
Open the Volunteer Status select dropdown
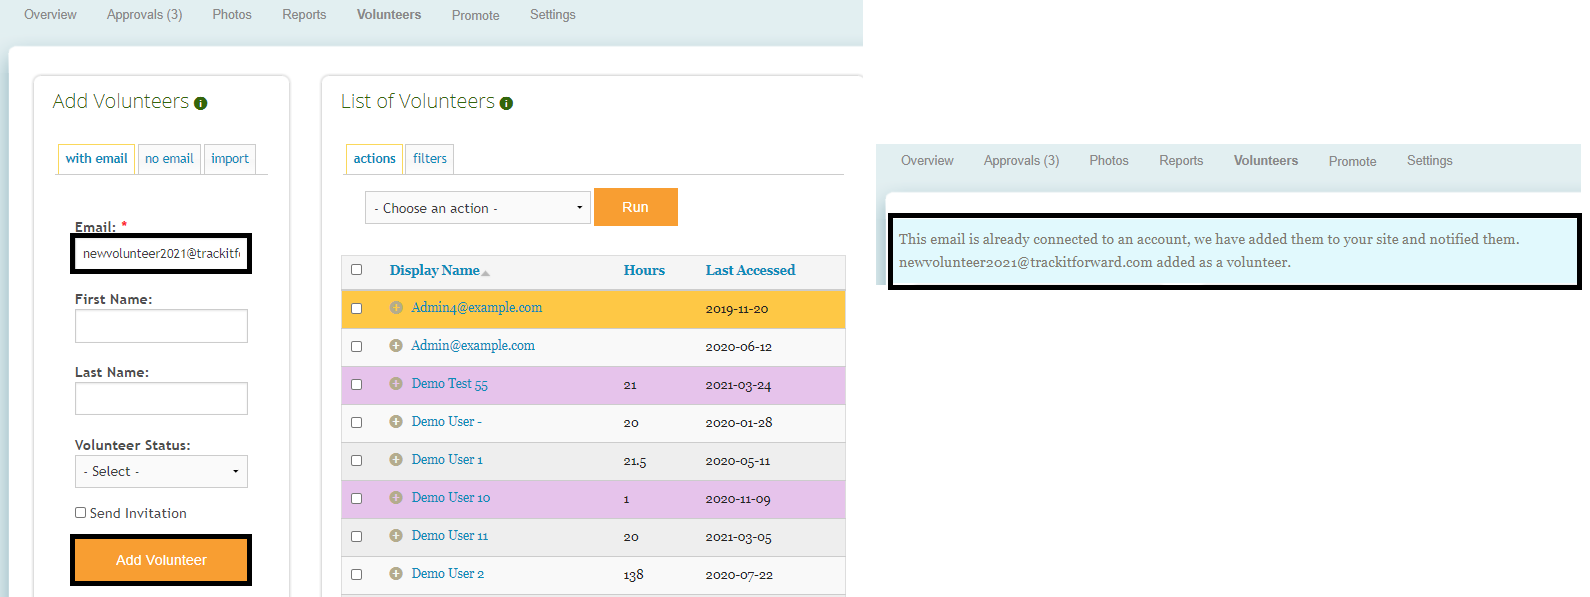pyautogui.click(x=161, y=471)
